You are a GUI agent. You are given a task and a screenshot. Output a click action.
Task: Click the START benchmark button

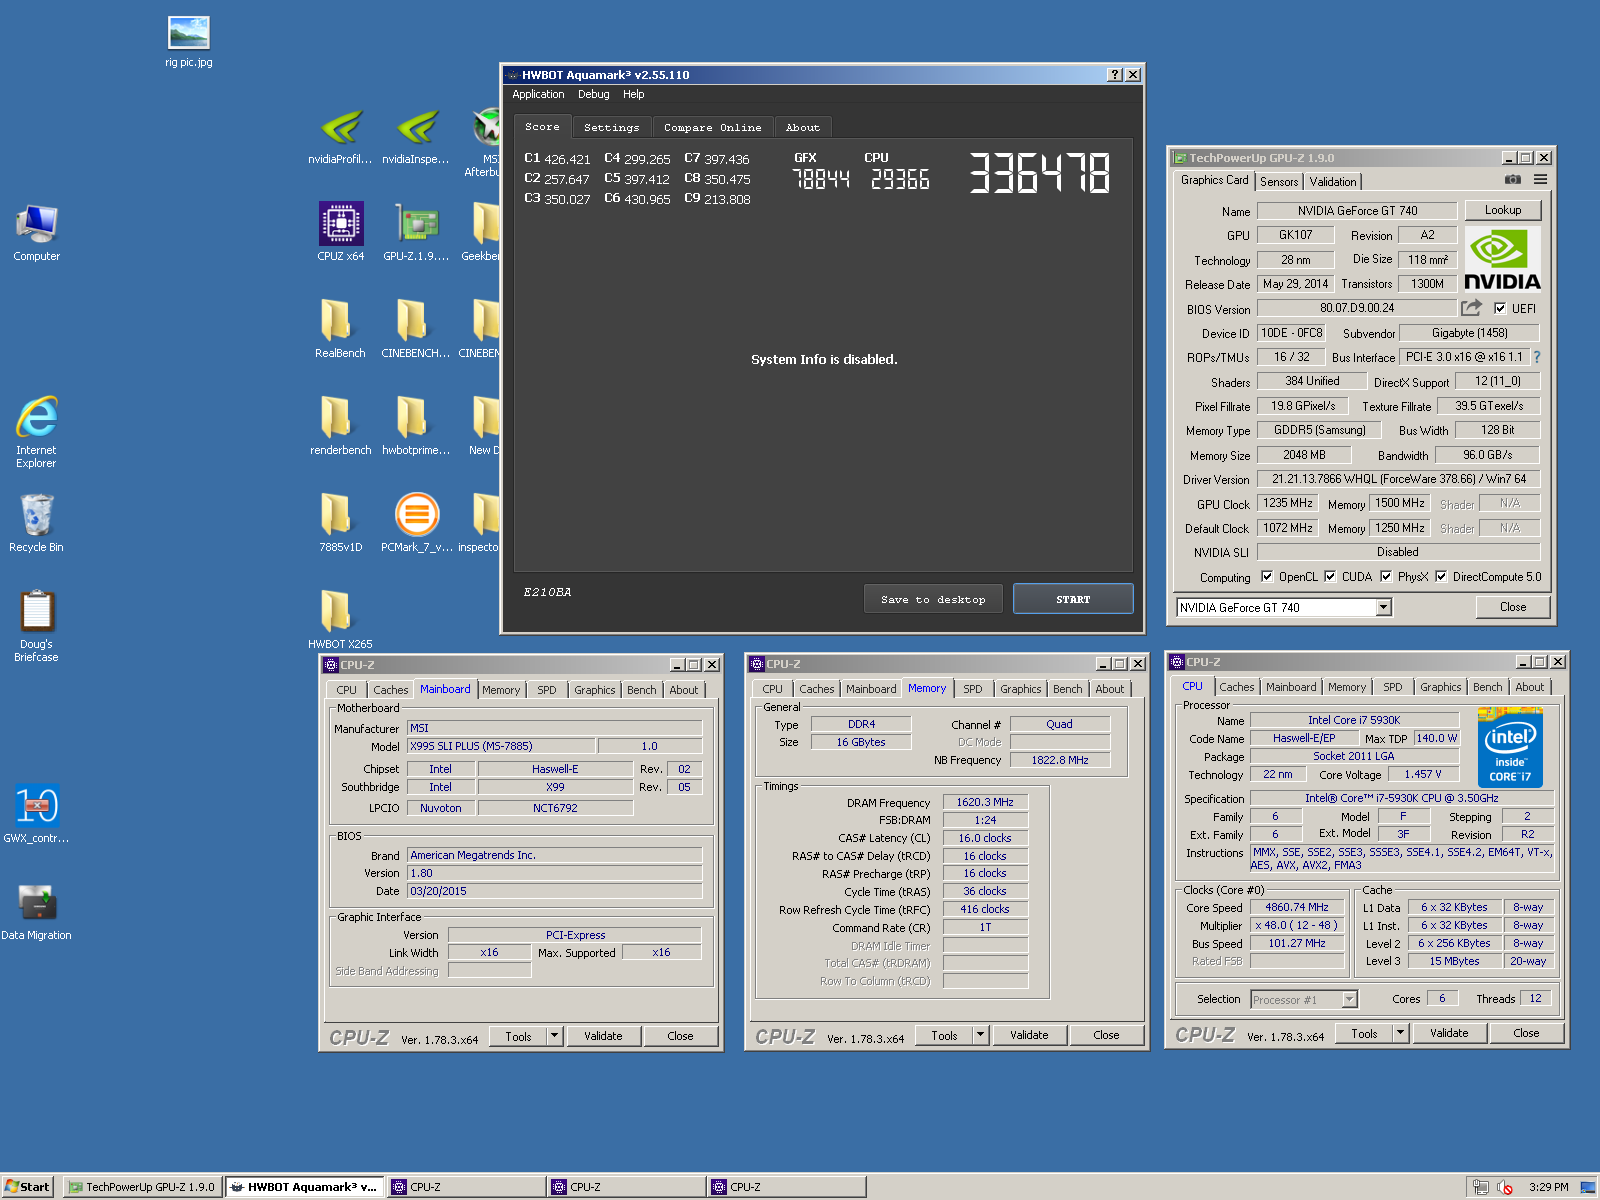click(1073, 599)
